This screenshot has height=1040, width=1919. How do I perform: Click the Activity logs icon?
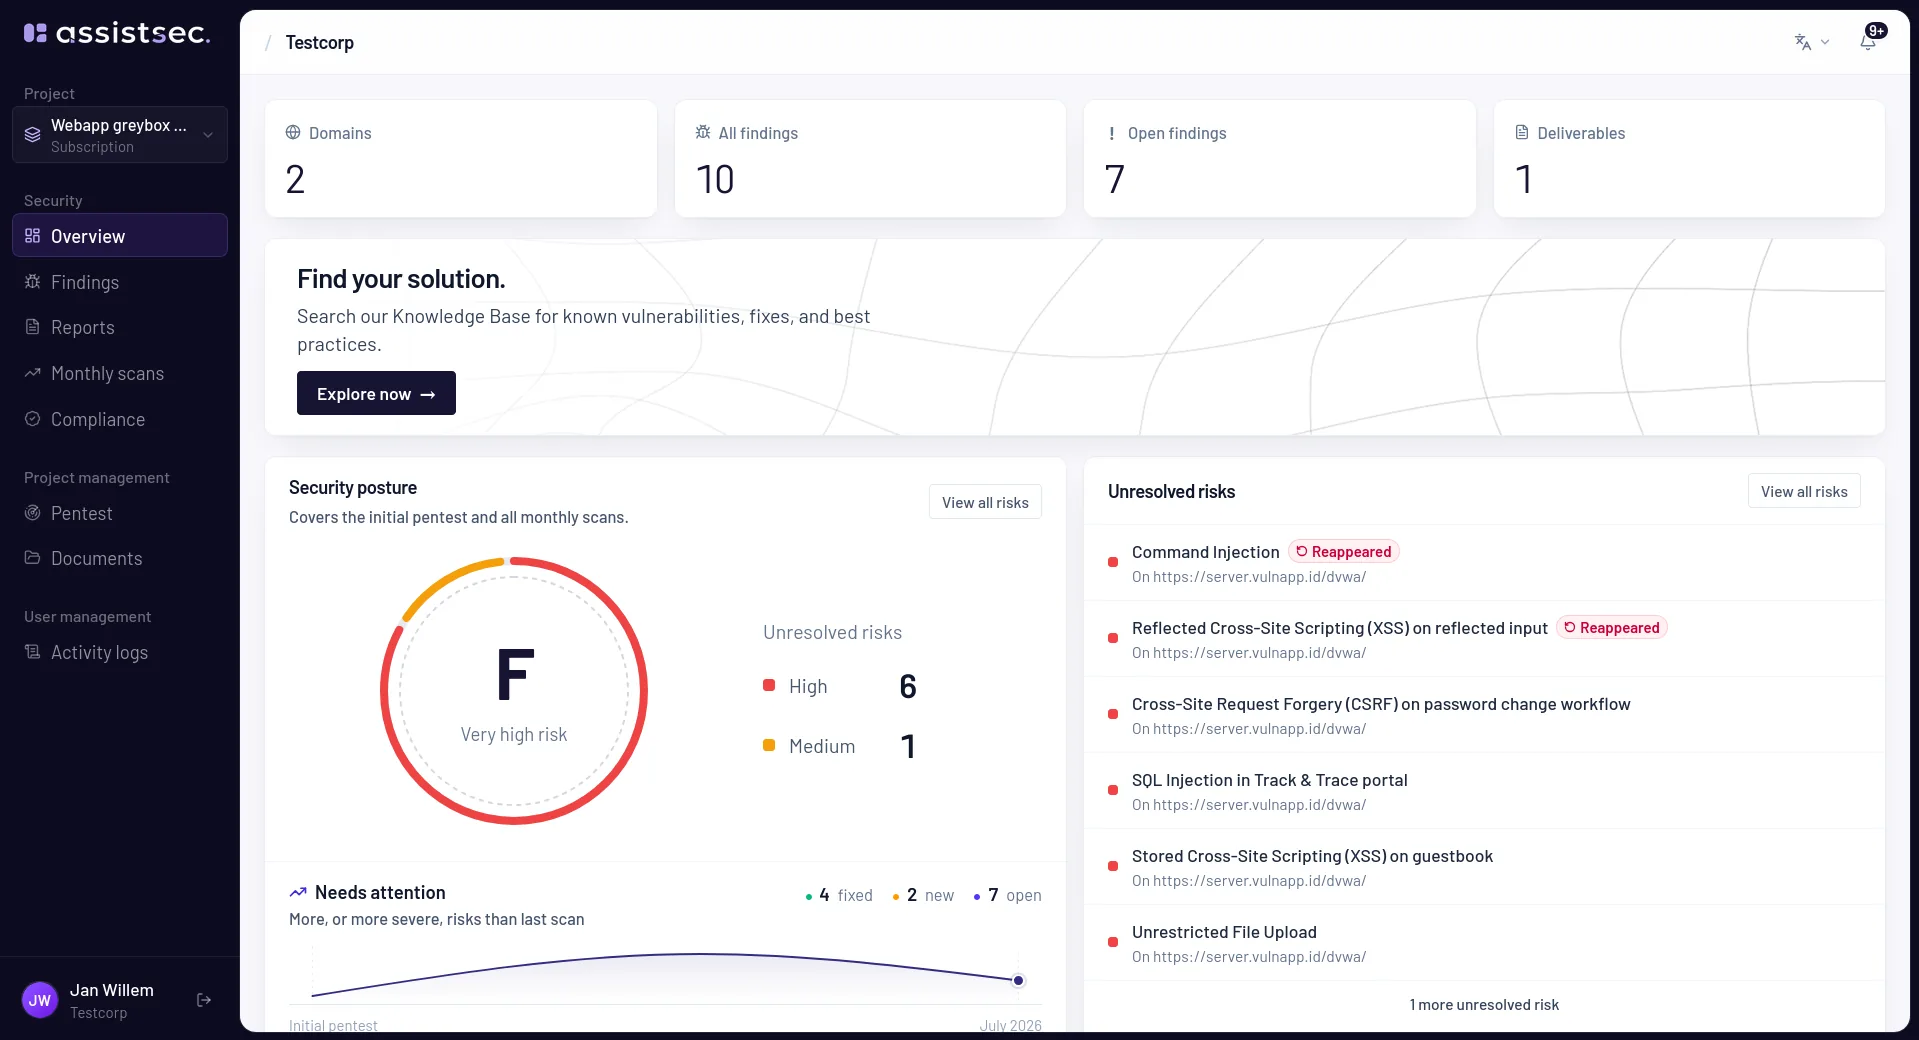coord(32,652)
